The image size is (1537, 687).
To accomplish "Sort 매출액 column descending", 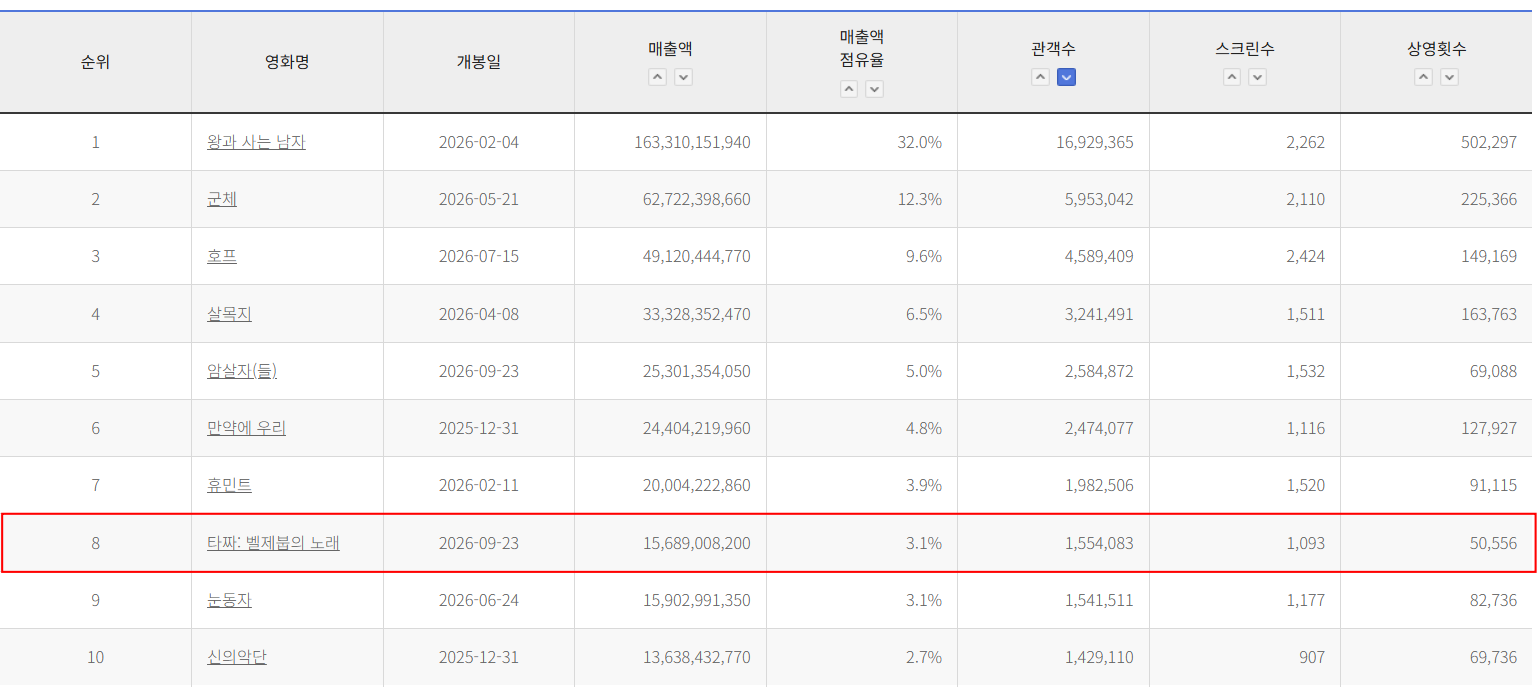I will tap(683, 77).
